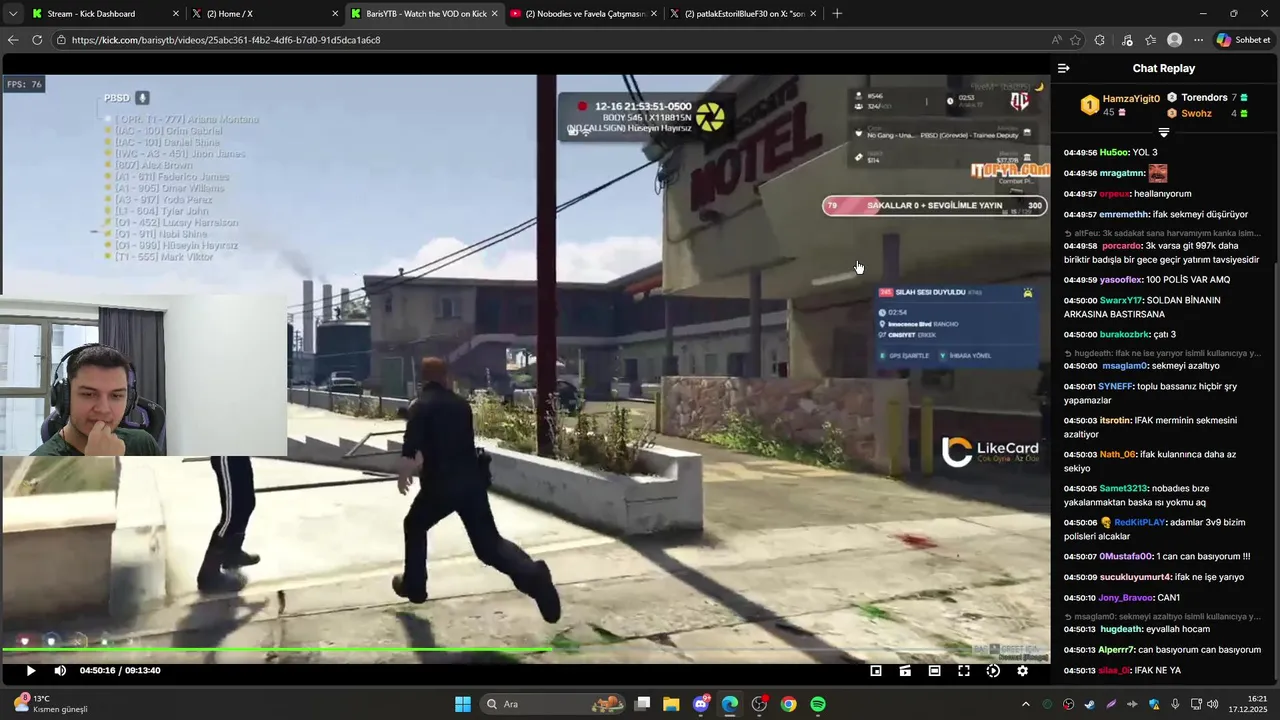Toggle Read aloud in address bar
Image resolution: width=1280 pixels, height=720 pixels.
pyautogui.click(x=1056, y=40)
